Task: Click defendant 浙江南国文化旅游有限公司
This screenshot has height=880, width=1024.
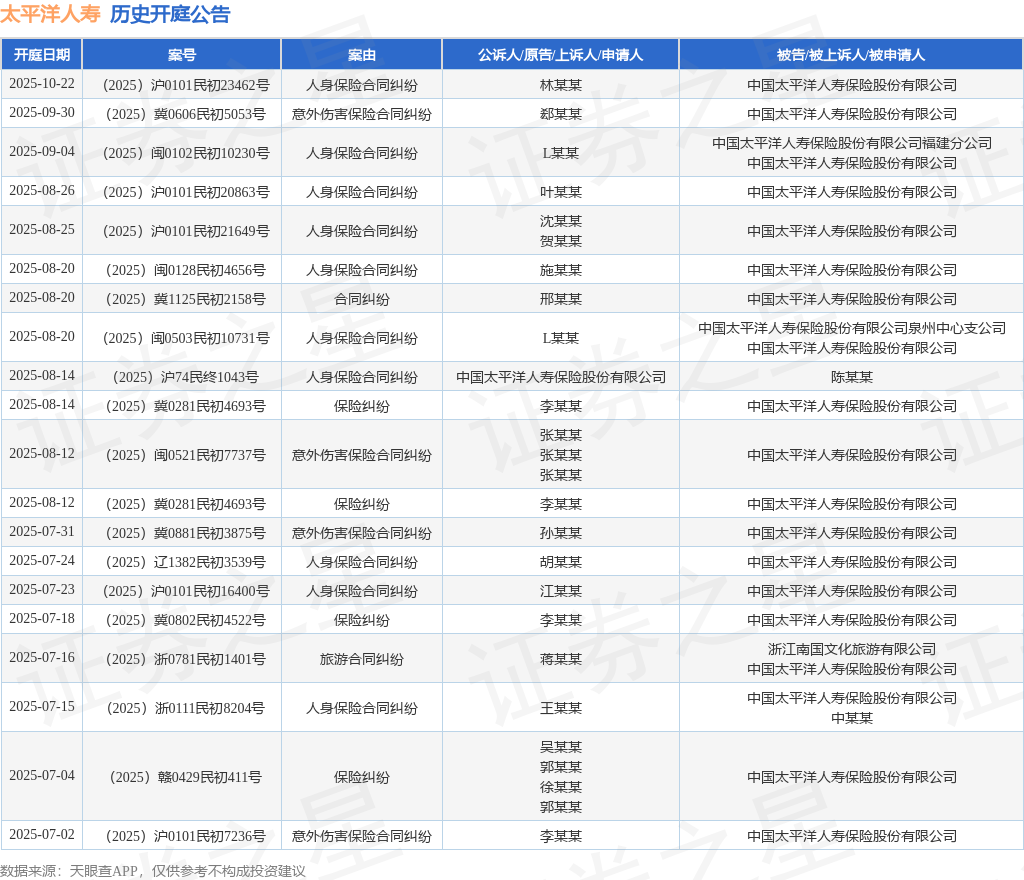Action: (x=852, y=649)
